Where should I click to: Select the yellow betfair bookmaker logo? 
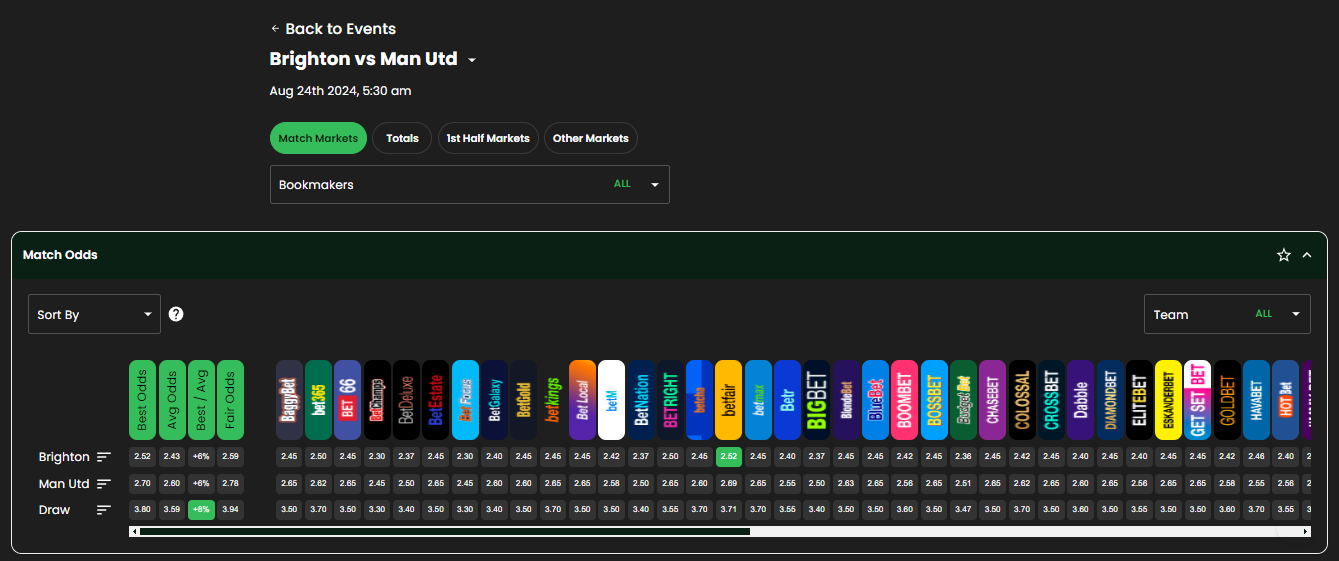pos(729,400)
